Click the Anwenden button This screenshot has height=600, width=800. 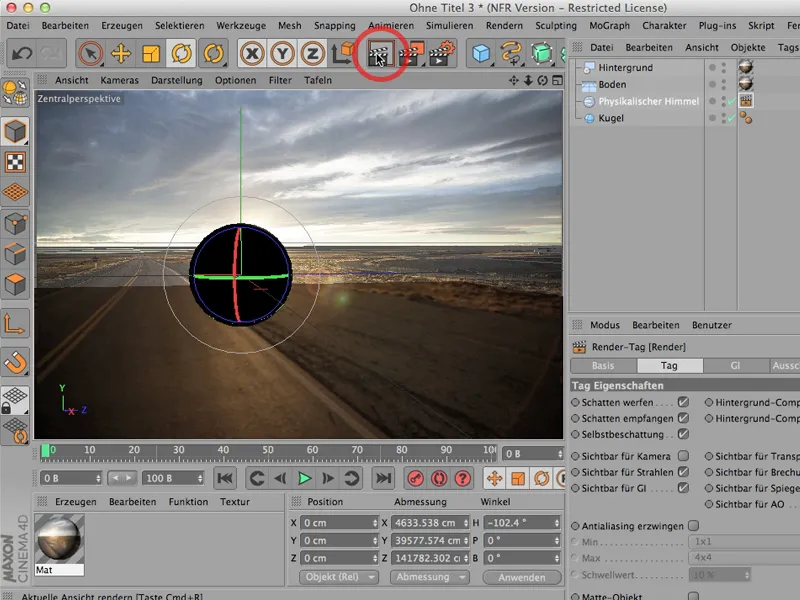click(521, 577)
